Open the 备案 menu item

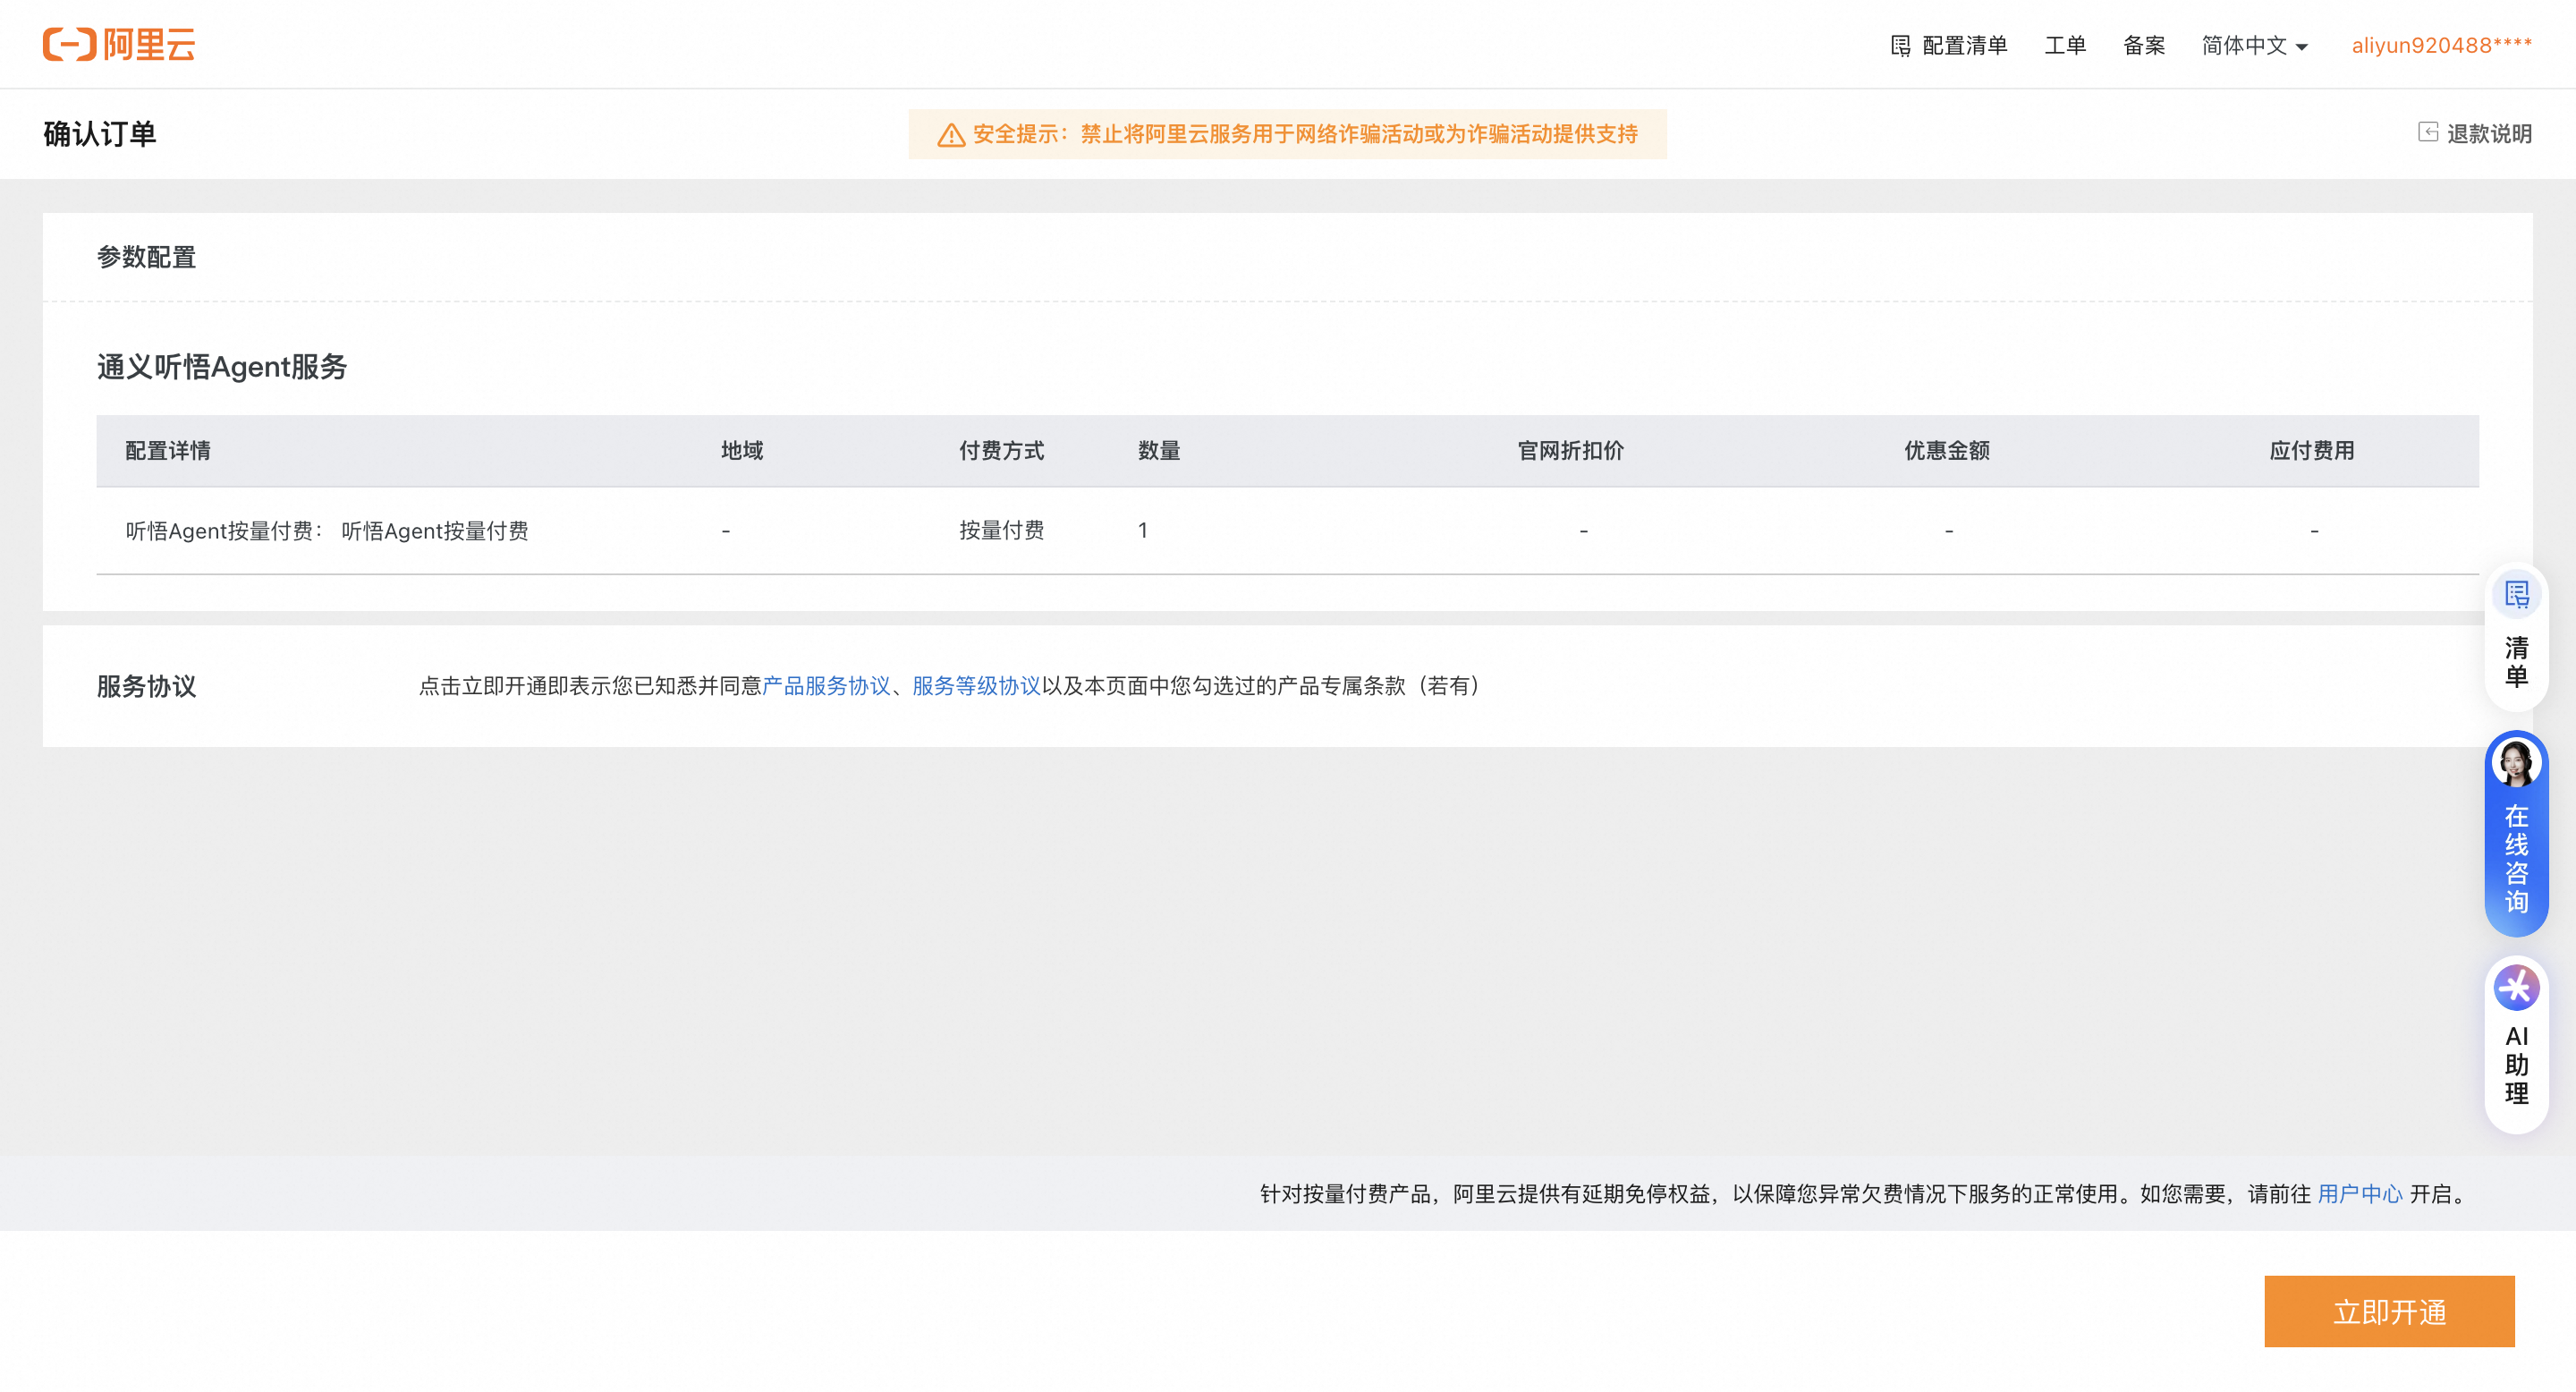pos(2144,45)
